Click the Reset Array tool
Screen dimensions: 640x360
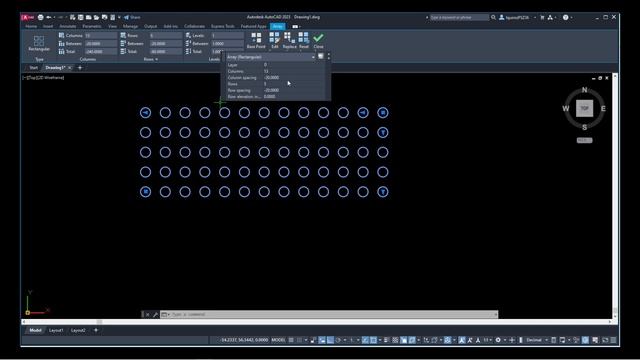pos(304,40)
